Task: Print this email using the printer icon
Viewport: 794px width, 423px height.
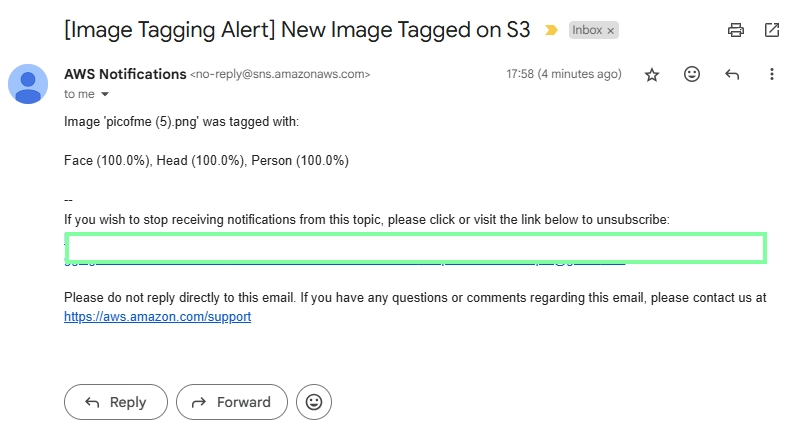Action: coord(736,30)
